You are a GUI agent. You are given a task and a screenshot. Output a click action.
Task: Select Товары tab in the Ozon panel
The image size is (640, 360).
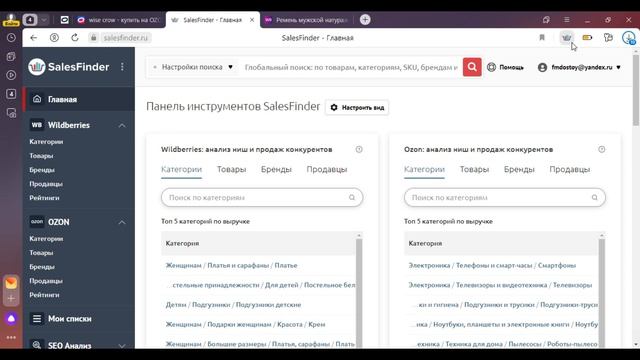(474, 169)
